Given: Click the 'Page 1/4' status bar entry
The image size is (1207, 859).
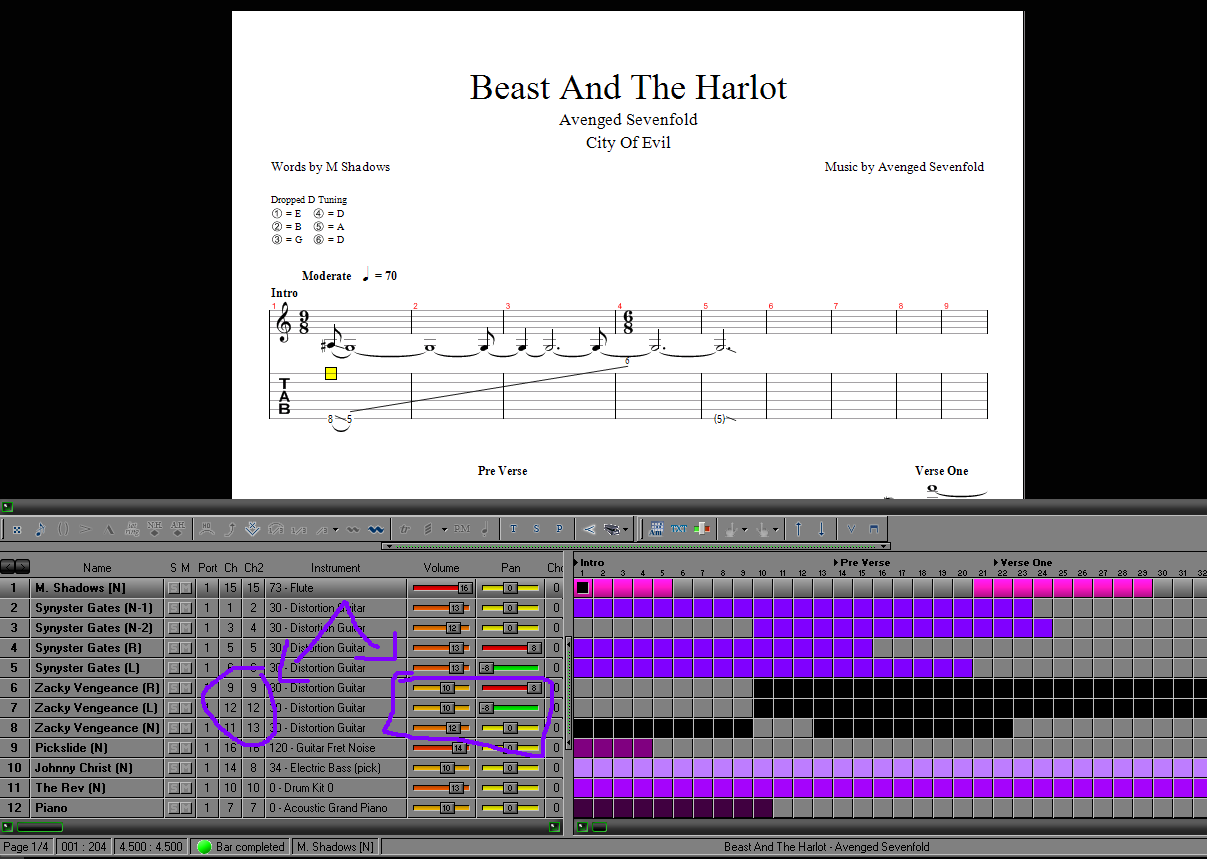Looking at the screenshot, I should coord(27,847).
